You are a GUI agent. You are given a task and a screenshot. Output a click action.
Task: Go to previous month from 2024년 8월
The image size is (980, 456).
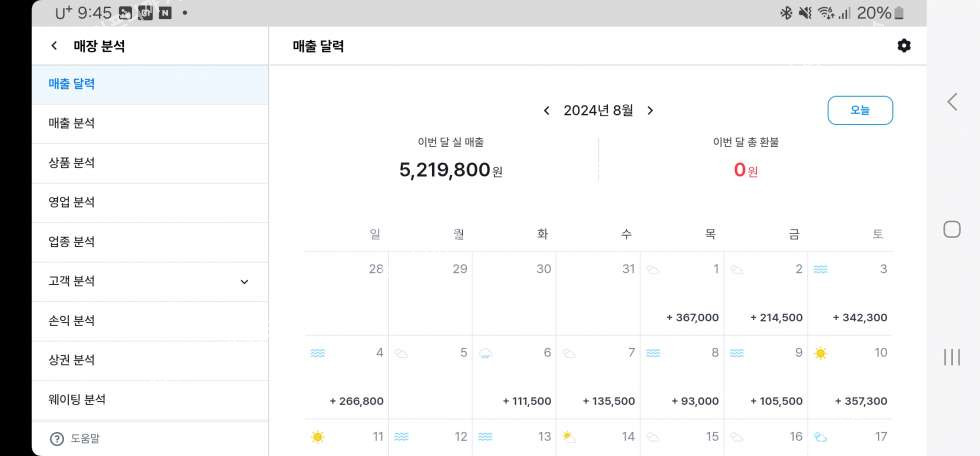point(546,111)
